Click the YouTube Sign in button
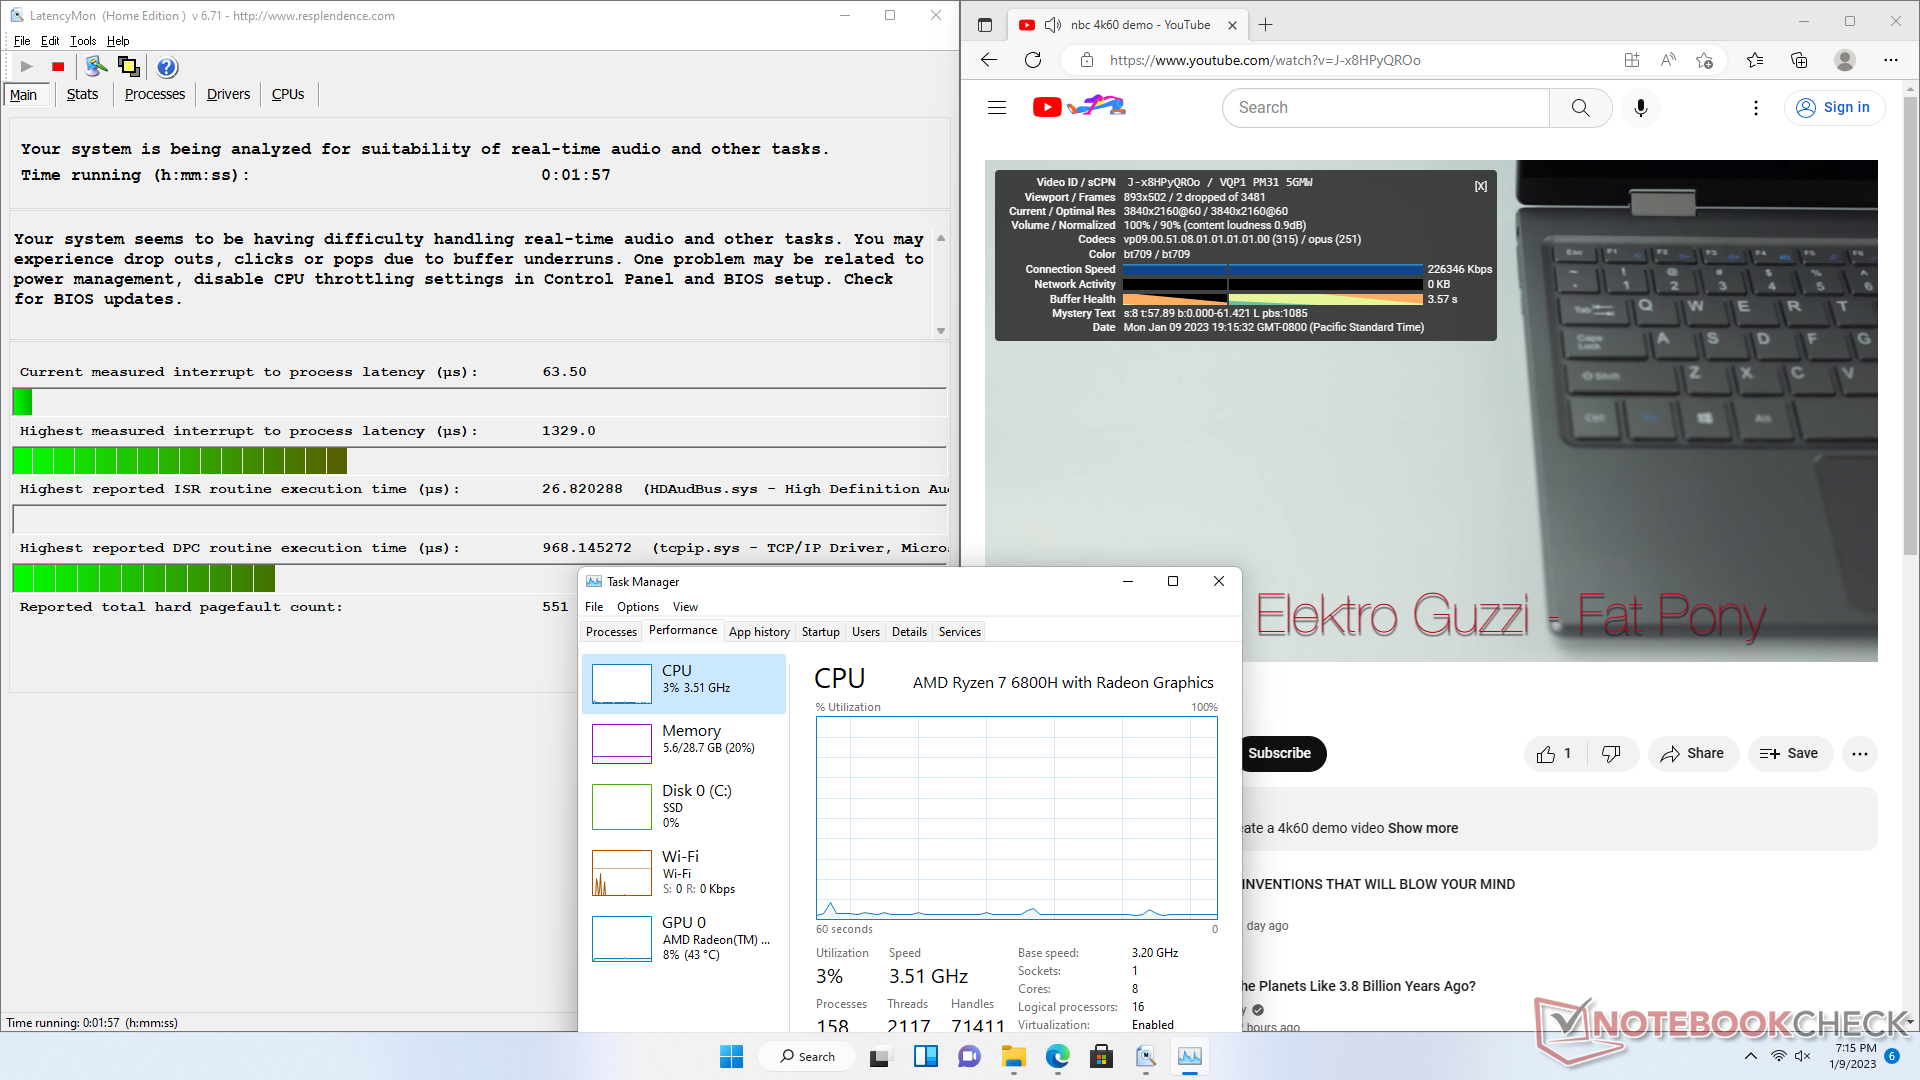The height and width of the screenshot is (1080, 1920). 1834,107
